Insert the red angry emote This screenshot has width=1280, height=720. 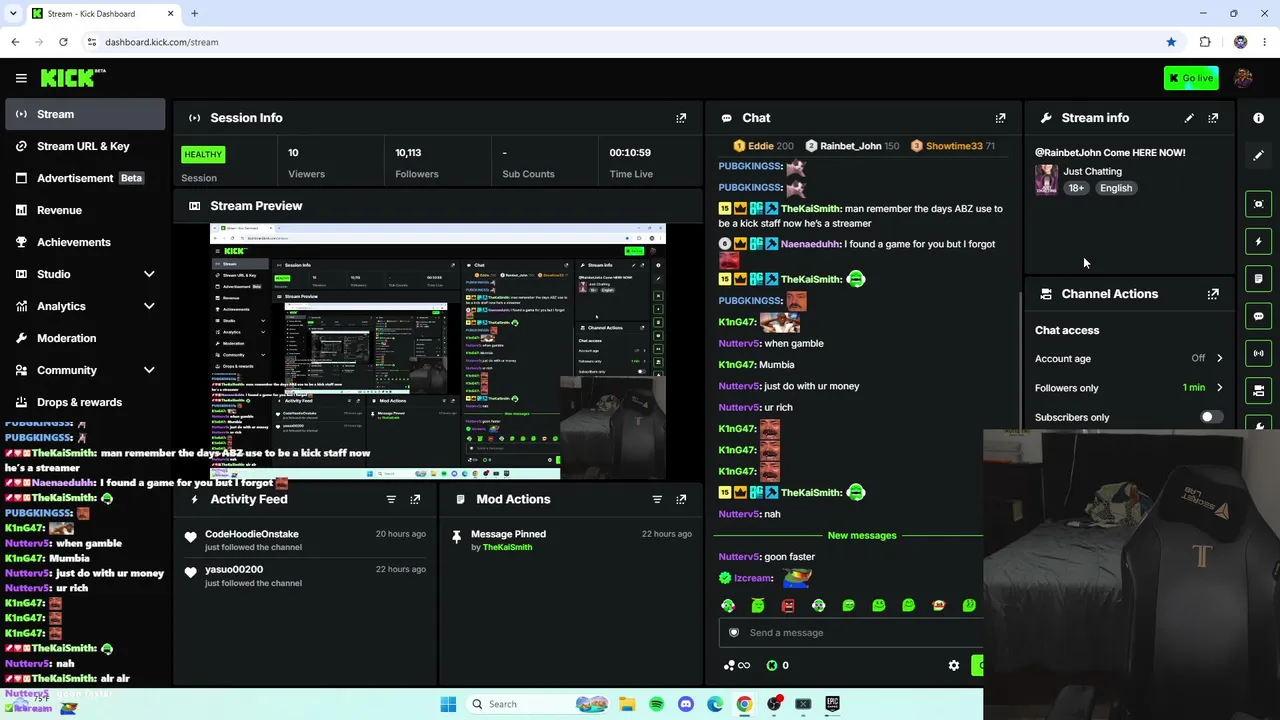(788, 605)
